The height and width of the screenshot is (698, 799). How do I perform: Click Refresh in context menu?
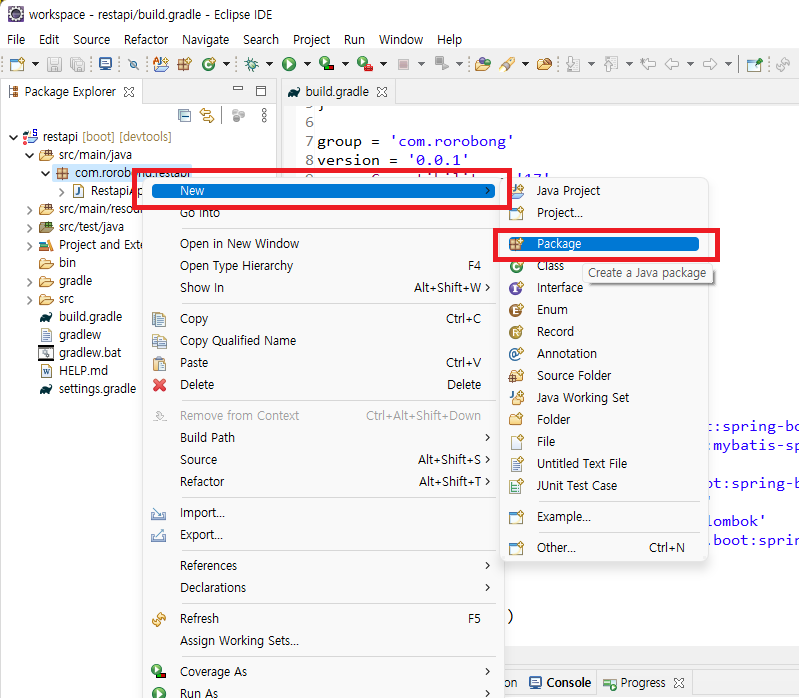click(x=322, y=619)
